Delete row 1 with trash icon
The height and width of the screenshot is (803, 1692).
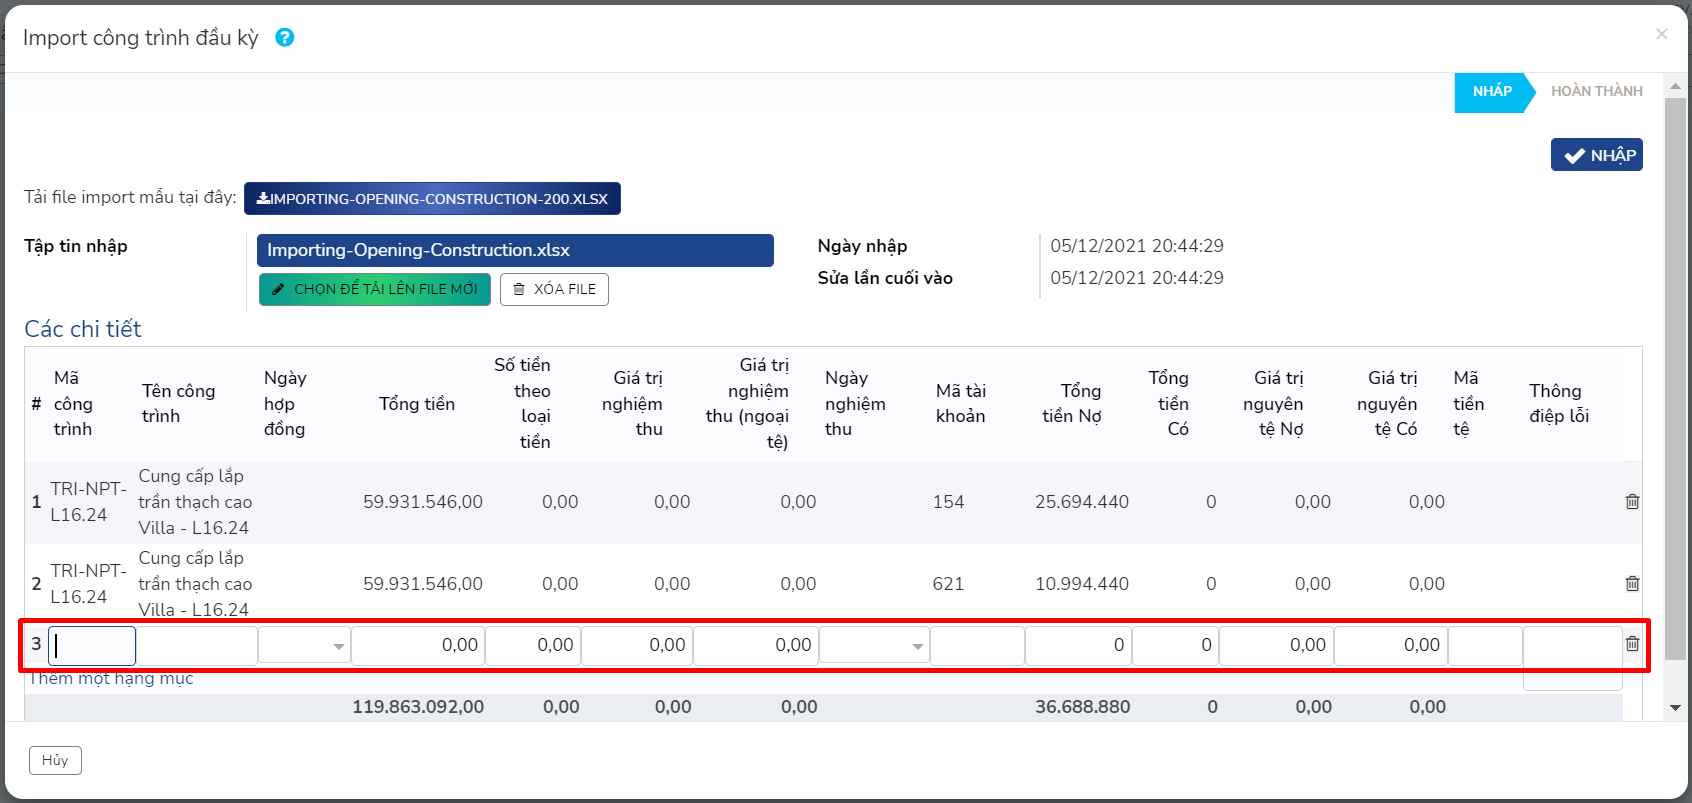click(x=1632, y=502)
